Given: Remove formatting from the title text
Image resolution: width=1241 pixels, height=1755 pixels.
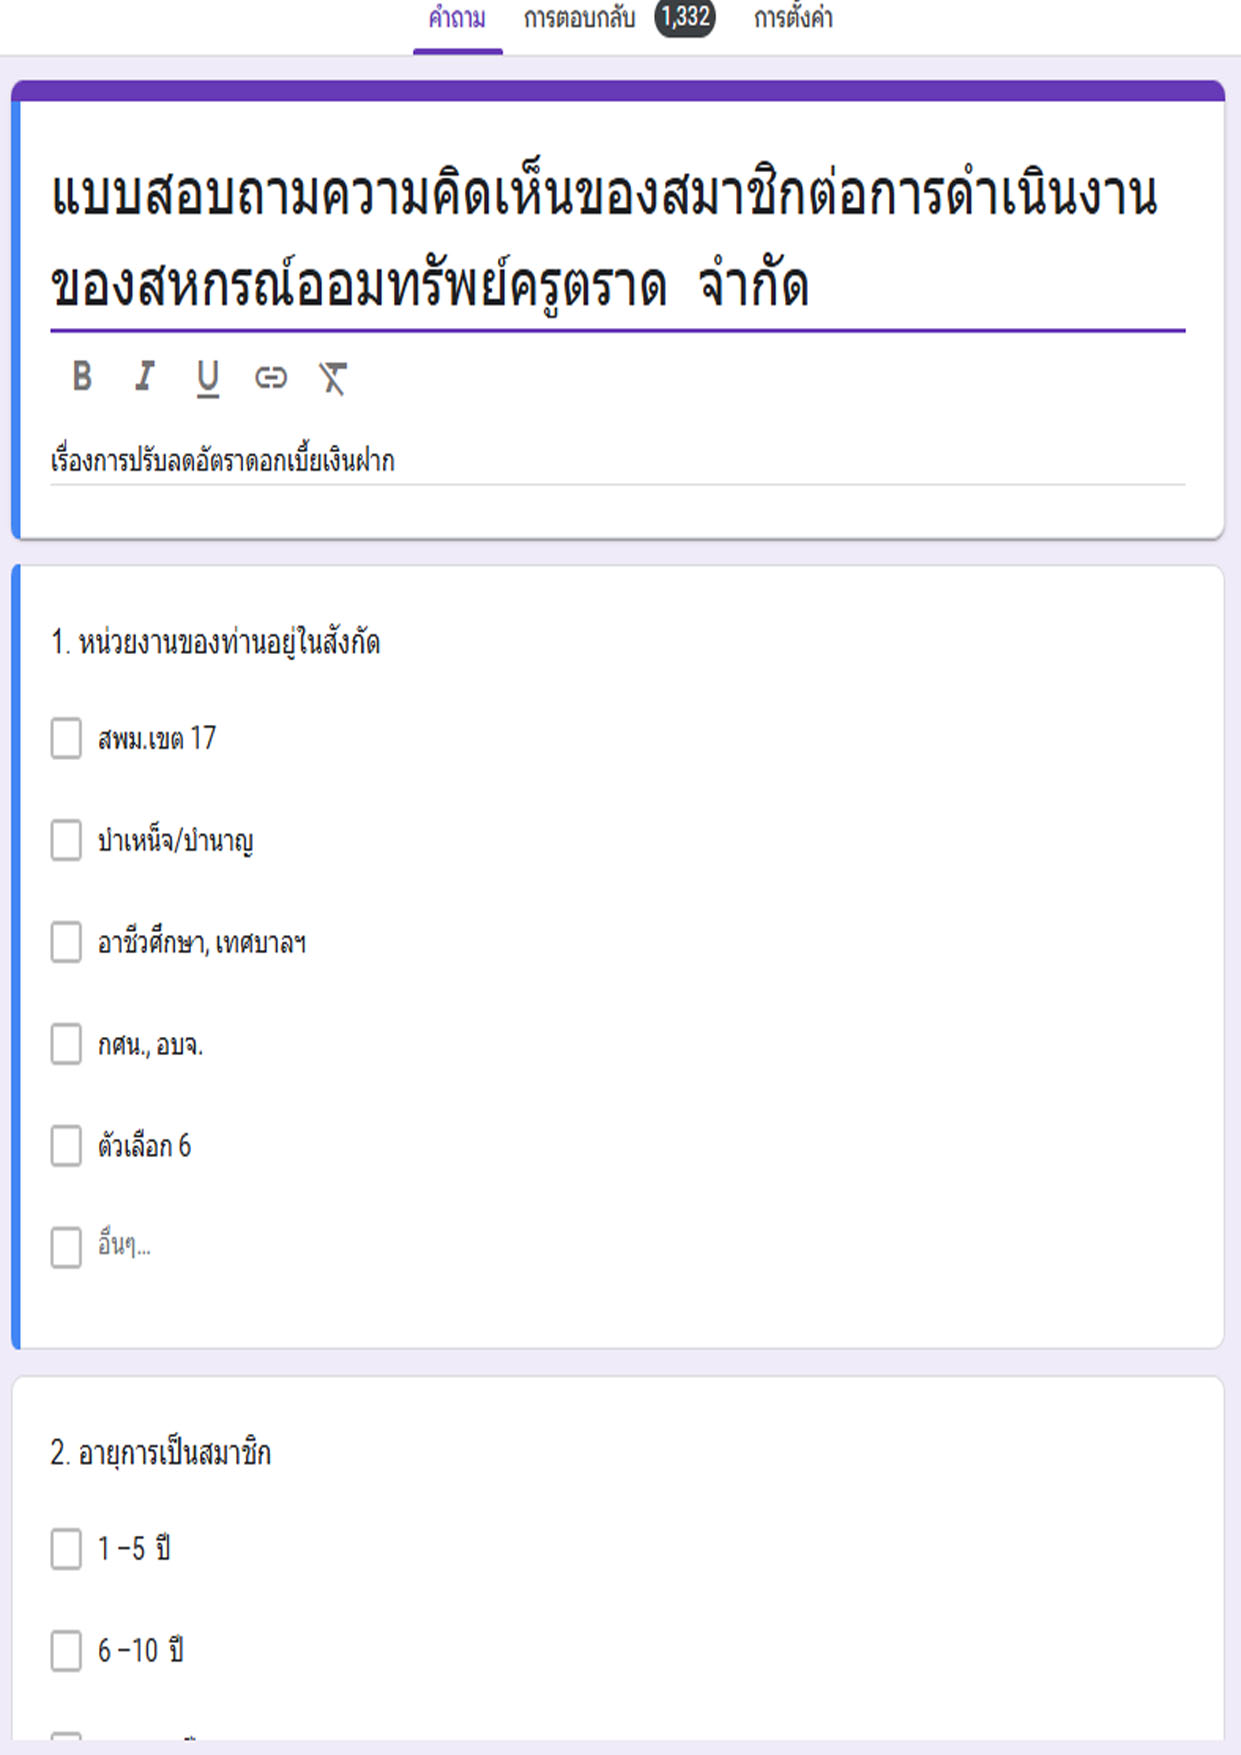Looking at the screenshot, I should (332, 378).
